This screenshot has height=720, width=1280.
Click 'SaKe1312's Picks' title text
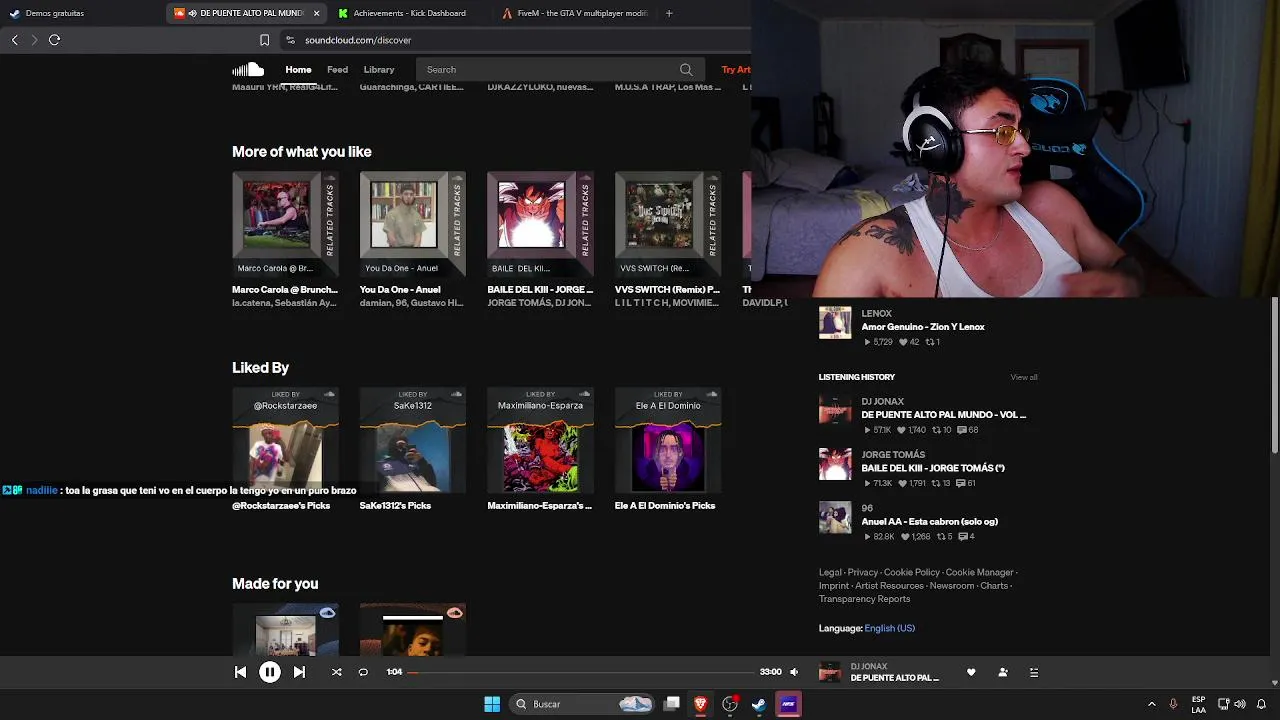[x=395, y=505]
